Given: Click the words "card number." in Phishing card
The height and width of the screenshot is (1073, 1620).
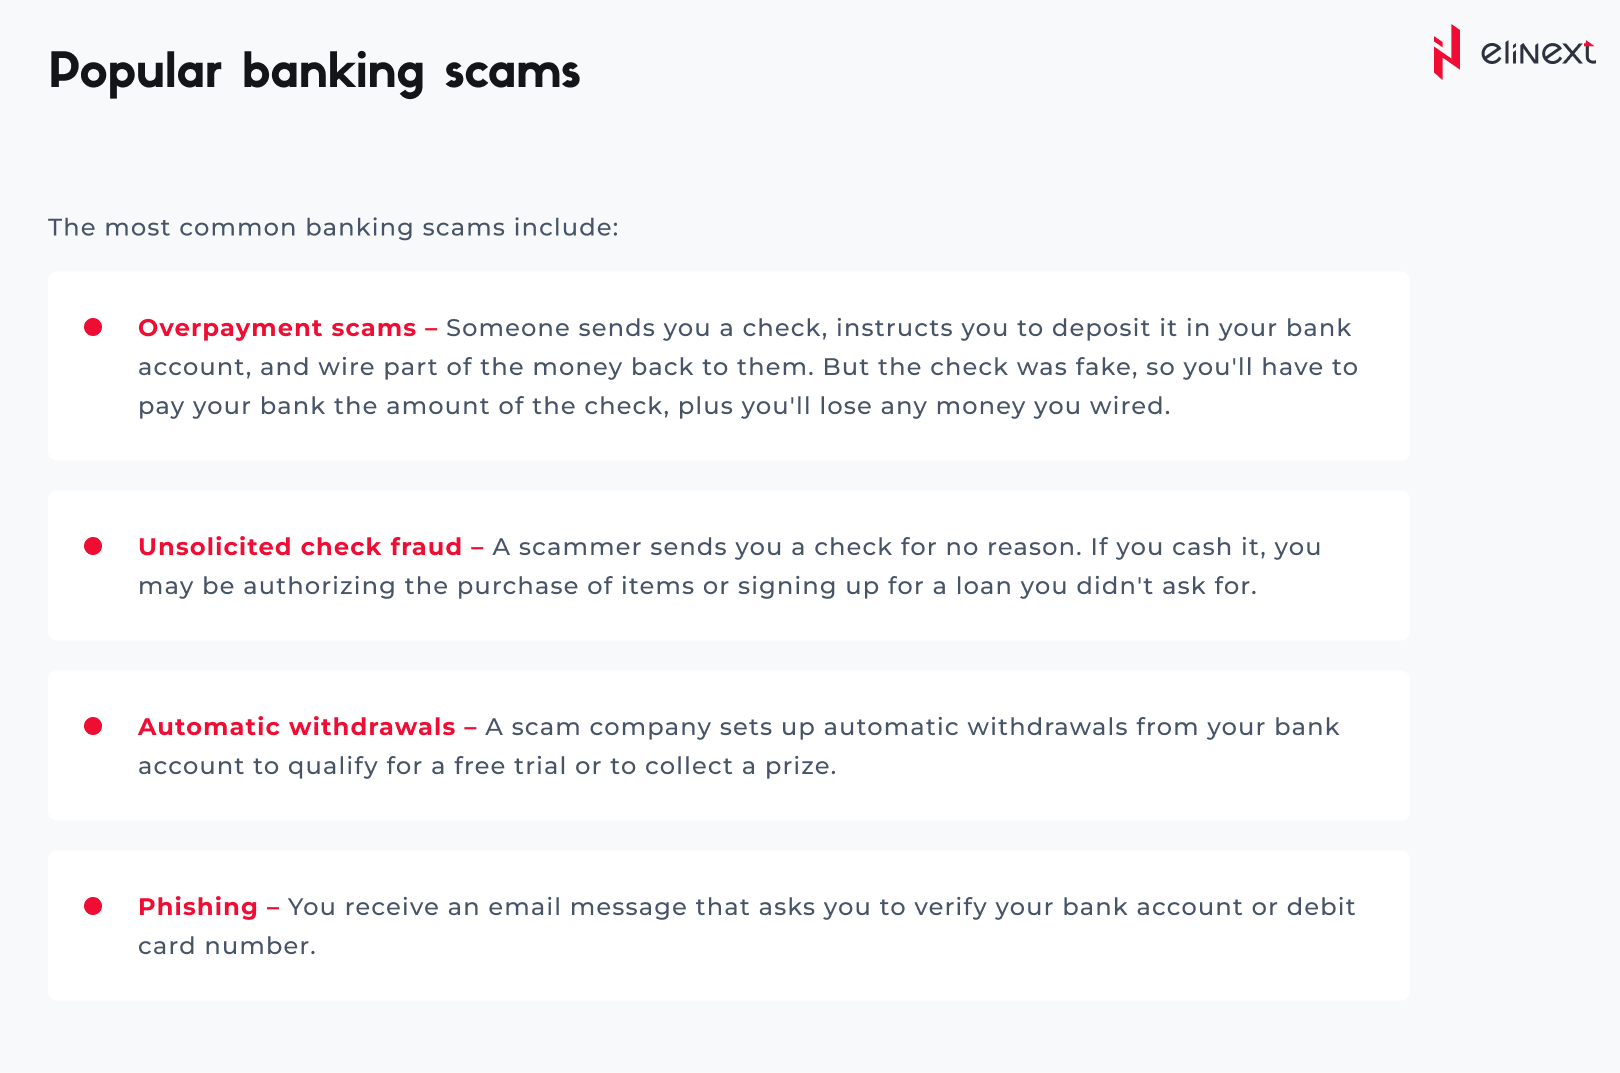Looking at the screenshot, I should (x=227, y=946).
